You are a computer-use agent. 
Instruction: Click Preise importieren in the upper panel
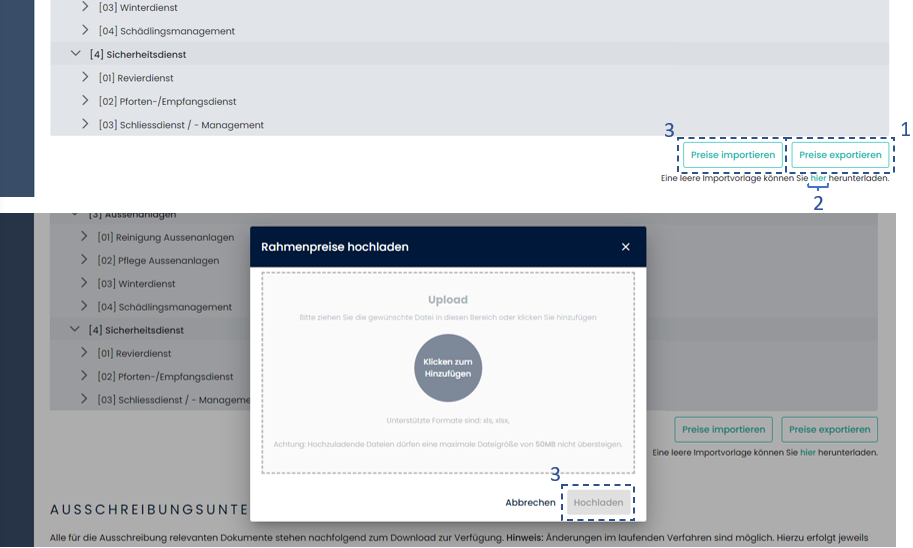click(733, 155)
